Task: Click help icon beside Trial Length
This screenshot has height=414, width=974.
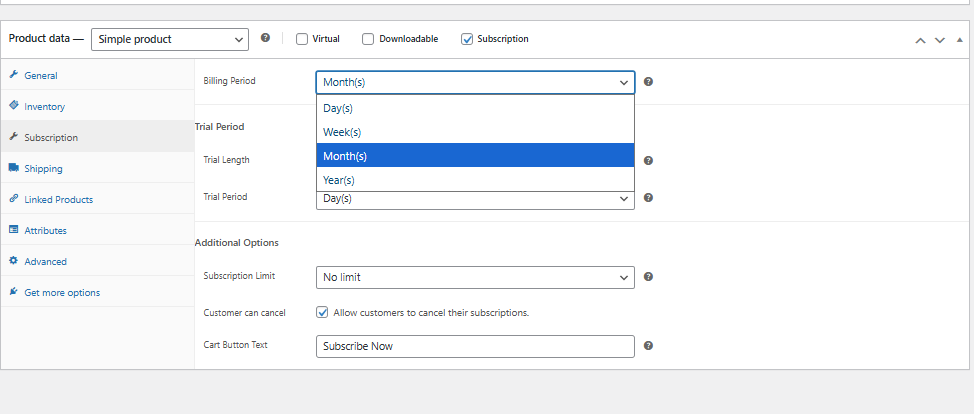Action: [x=648, y=160]
